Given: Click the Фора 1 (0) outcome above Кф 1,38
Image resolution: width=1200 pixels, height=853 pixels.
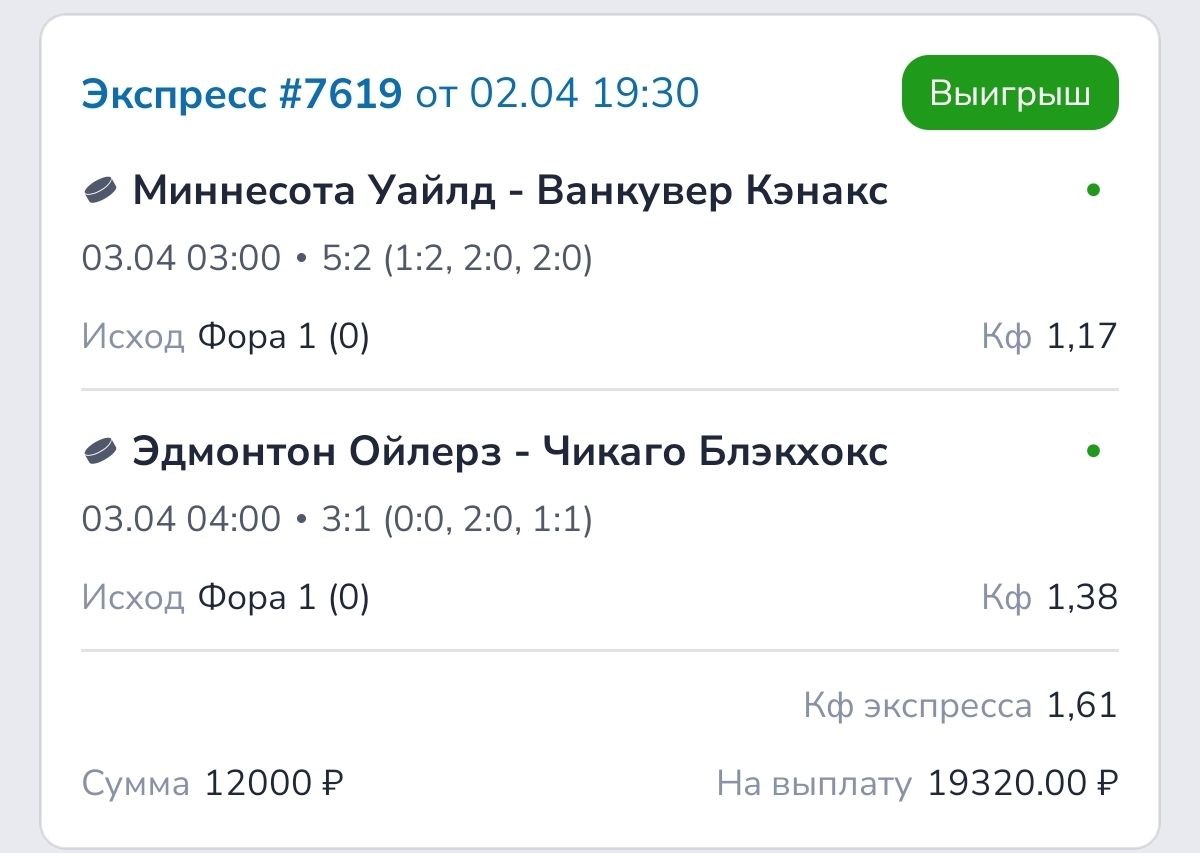Looking at the screenshot, I should [x=283, y=598].
